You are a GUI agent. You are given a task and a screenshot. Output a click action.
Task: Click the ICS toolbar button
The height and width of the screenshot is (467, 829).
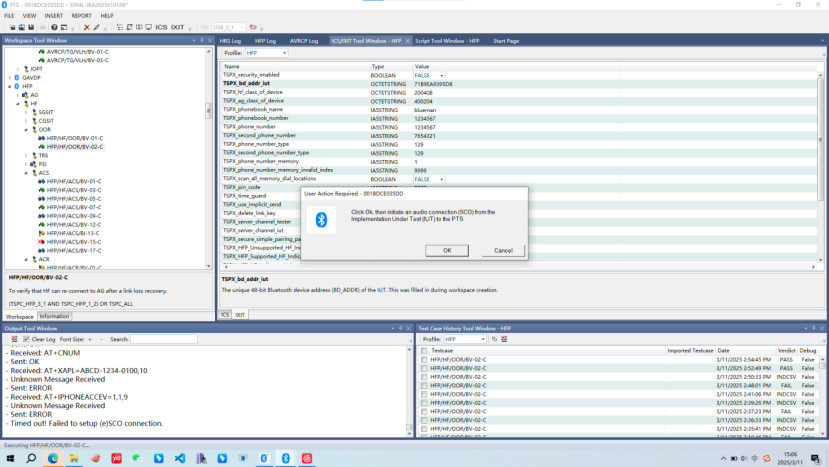161,28
